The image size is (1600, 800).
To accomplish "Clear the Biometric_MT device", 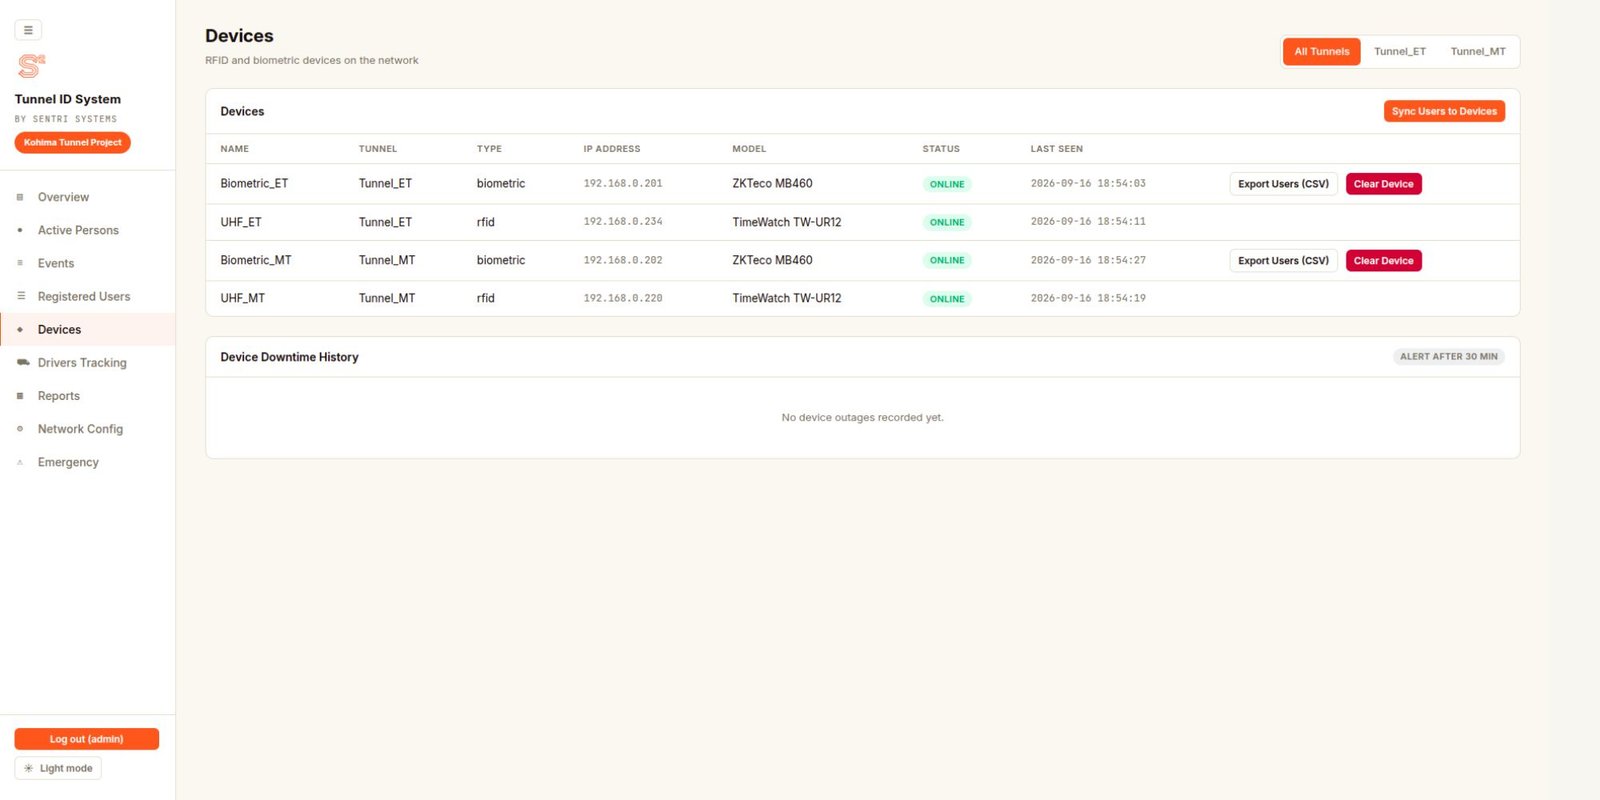I will (1383, 261).
